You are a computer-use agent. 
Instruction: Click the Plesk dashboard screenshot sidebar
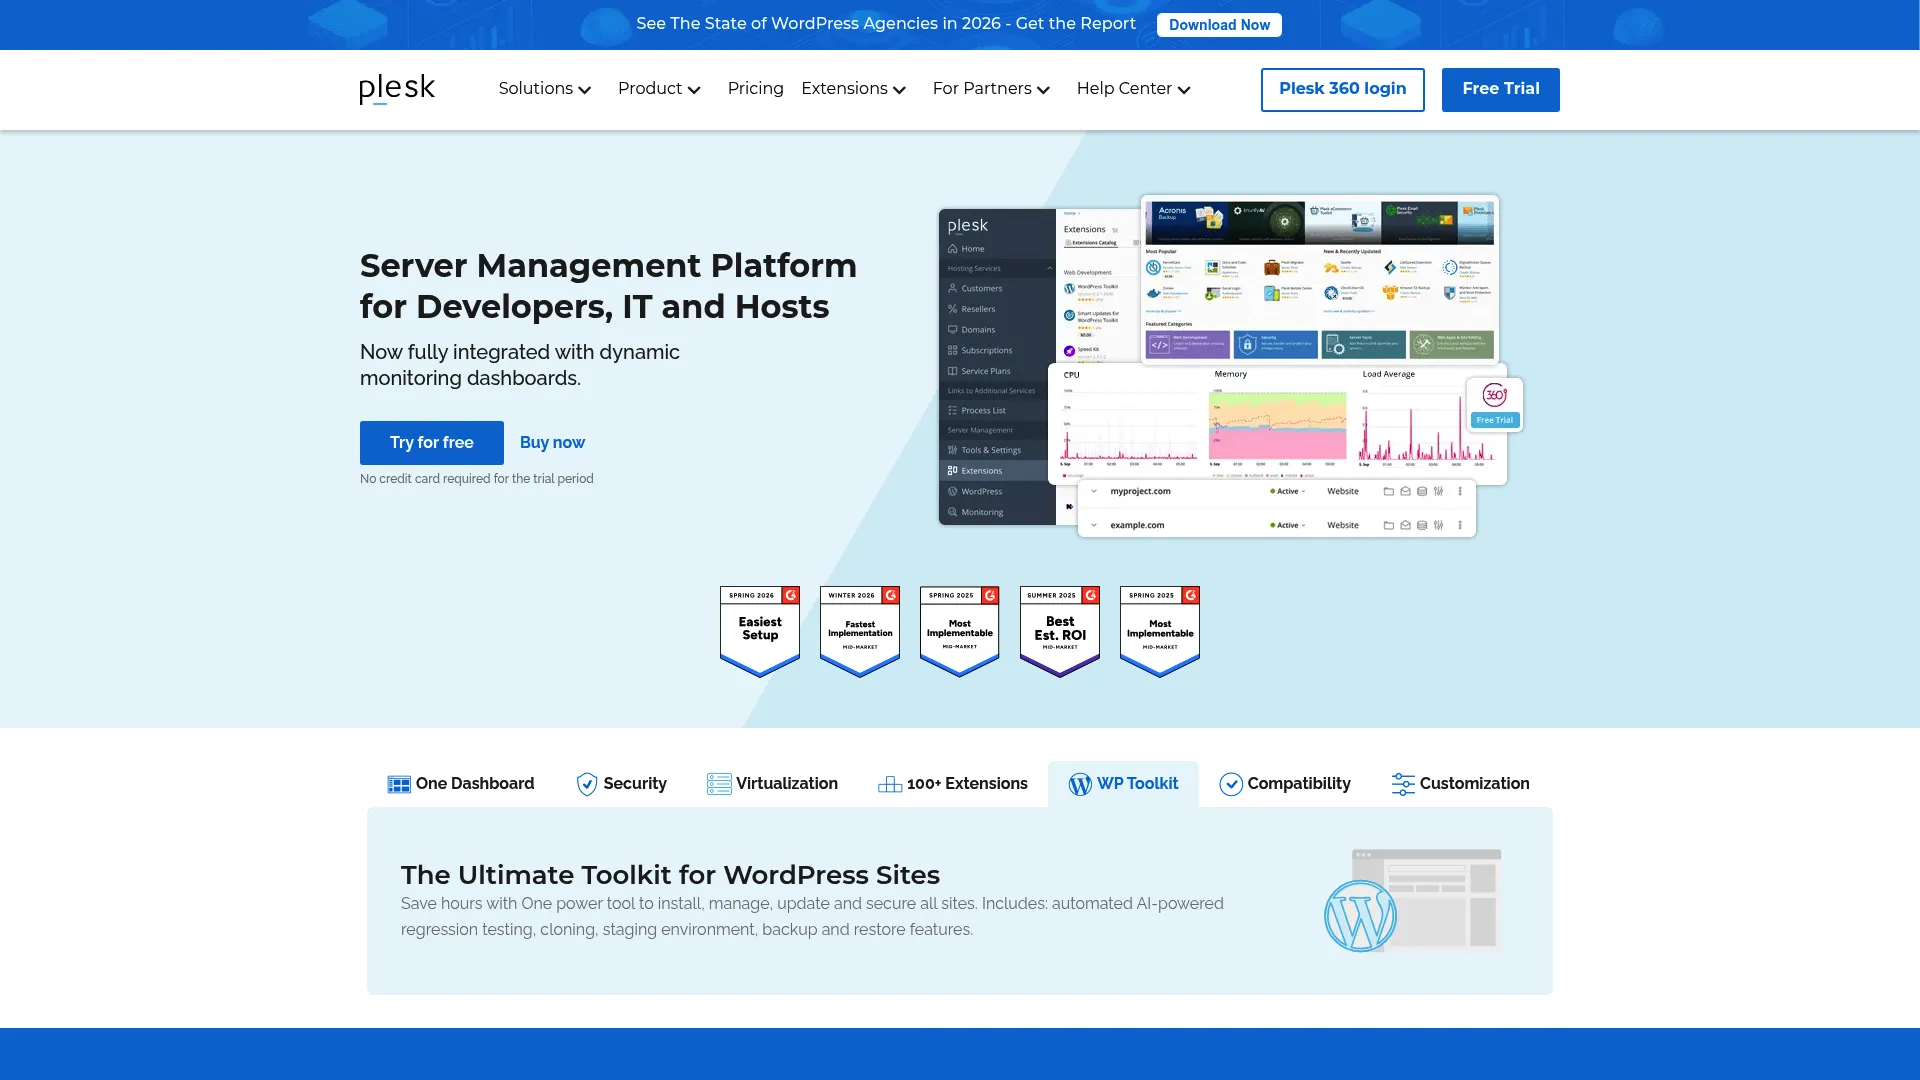point(997,367)
